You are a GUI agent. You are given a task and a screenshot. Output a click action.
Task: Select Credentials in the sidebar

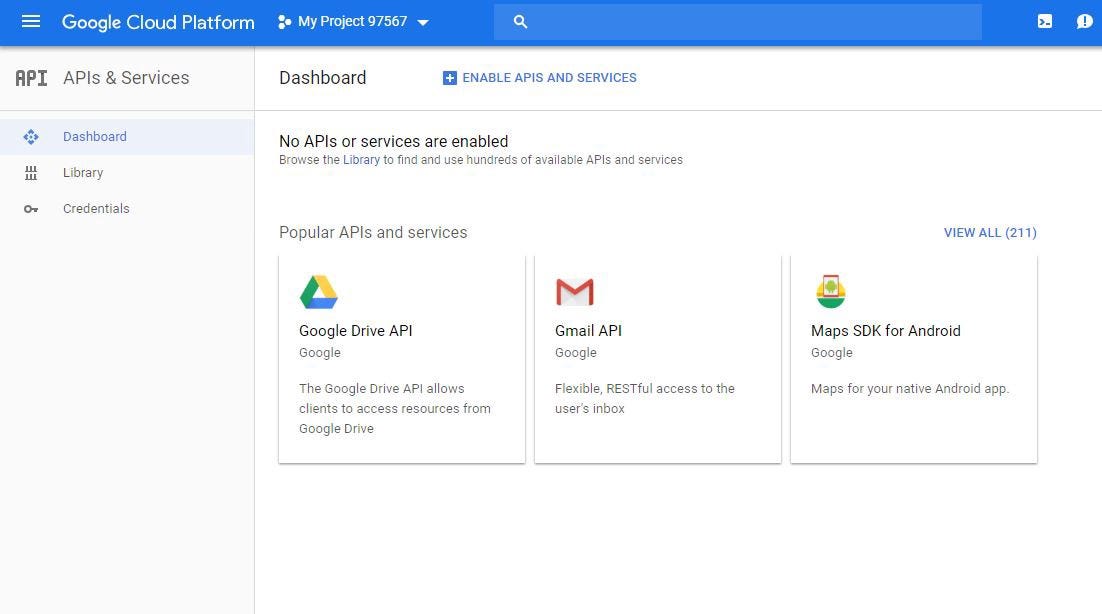[127, 209]
